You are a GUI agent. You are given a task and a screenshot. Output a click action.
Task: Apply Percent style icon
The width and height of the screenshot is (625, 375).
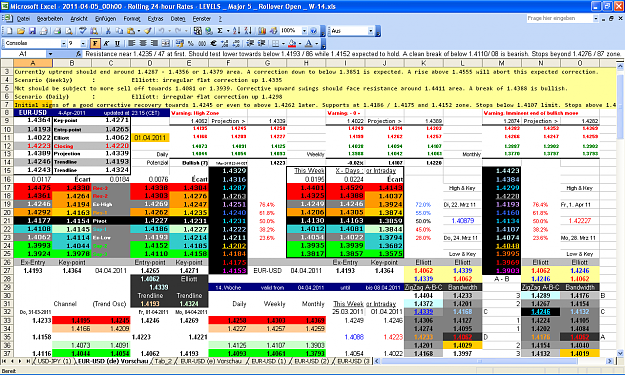191,43
